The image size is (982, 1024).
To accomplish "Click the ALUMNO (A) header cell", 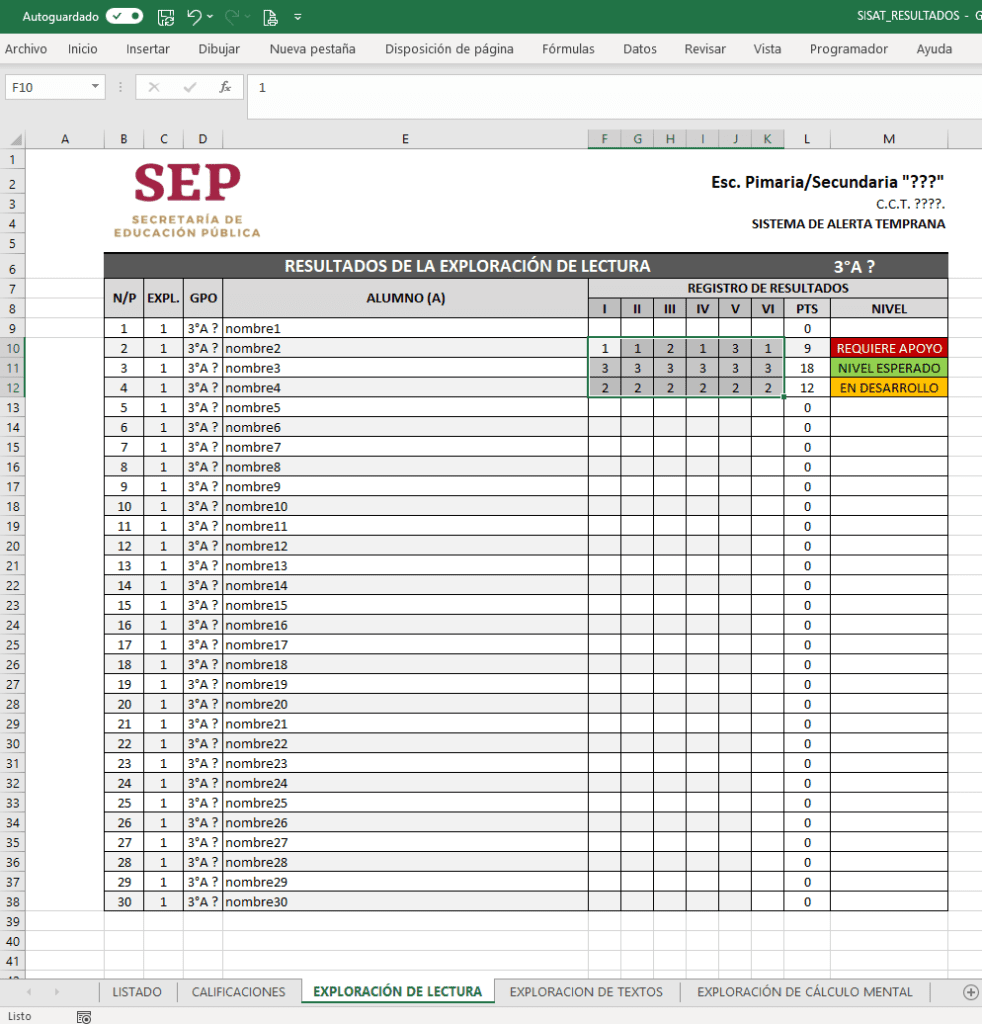I will pyautogui.click(x=405, y=298).
